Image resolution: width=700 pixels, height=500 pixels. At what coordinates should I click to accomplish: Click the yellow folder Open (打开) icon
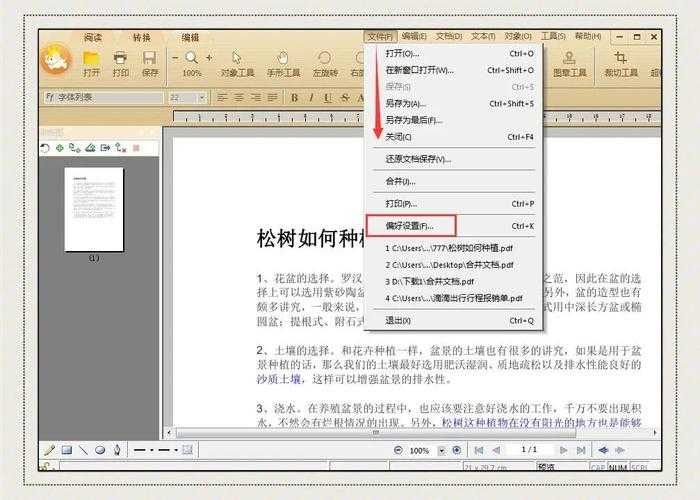coord(91,58)
